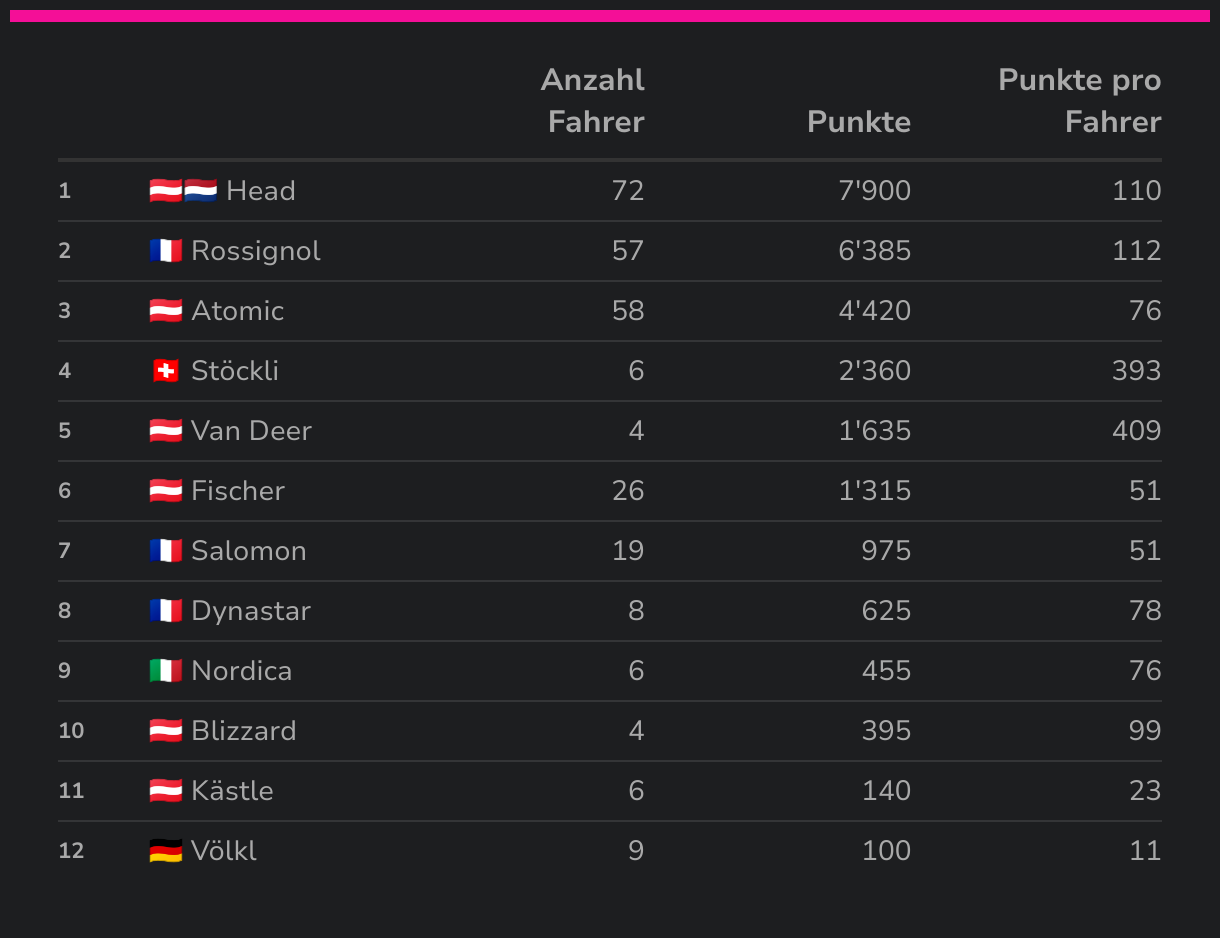Click the Salomon brand name

tap(249, 551)
